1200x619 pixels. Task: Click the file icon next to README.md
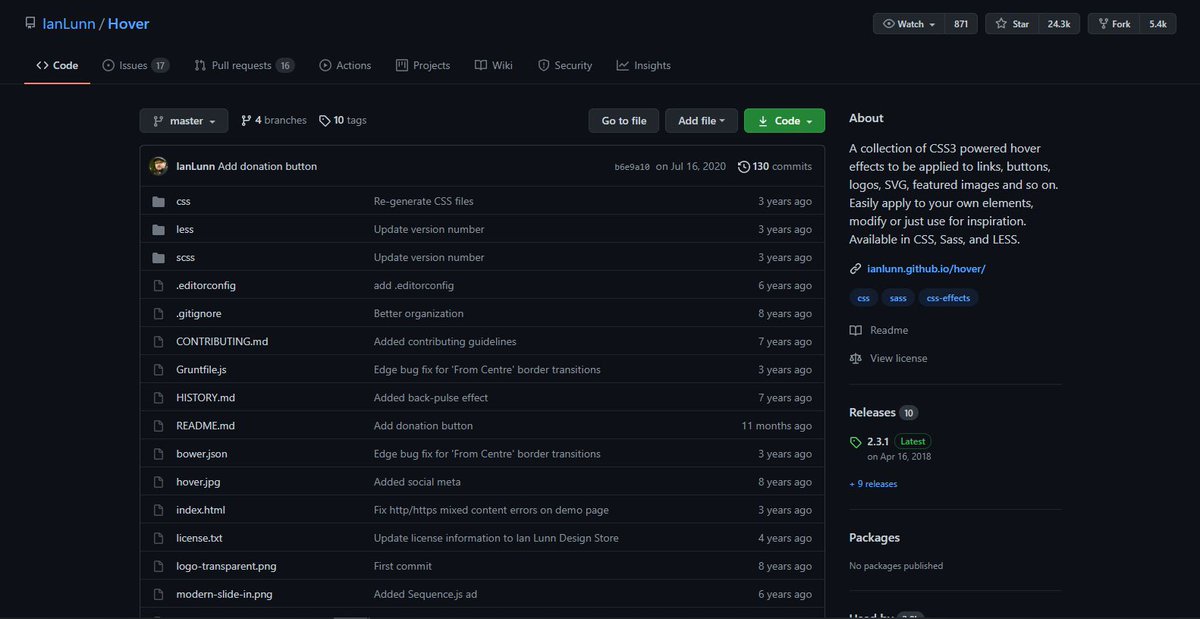pos(158,425)
